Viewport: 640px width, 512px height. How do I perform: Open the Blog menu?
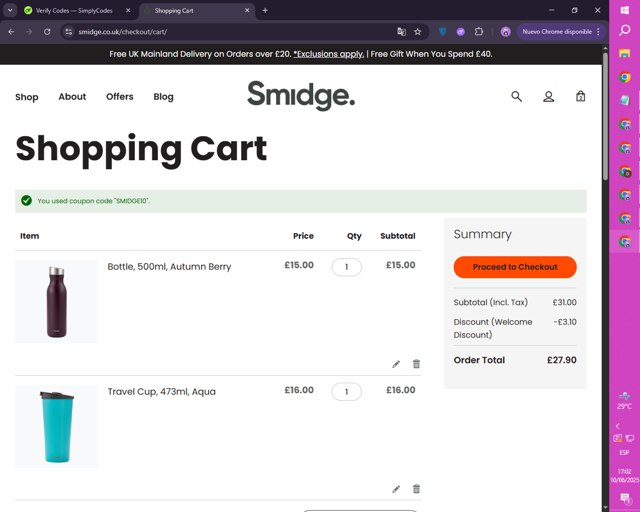(163, 97)
